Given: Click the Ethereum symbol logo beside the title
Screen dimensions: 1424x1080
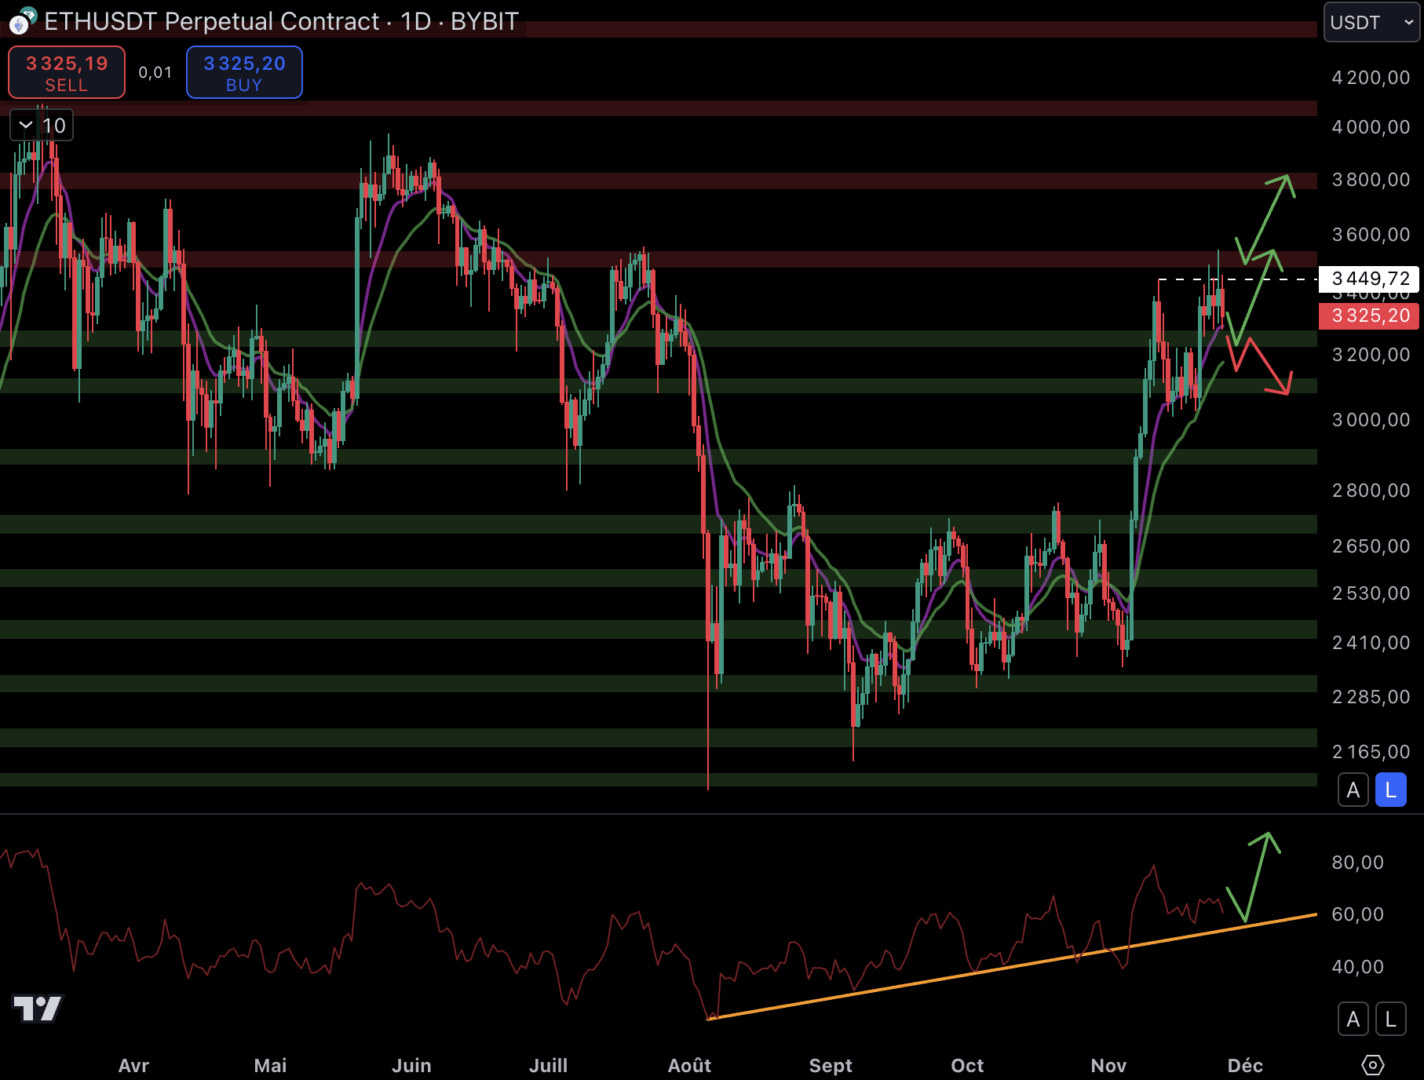Looking at the screenshot, I should (22, 20).
